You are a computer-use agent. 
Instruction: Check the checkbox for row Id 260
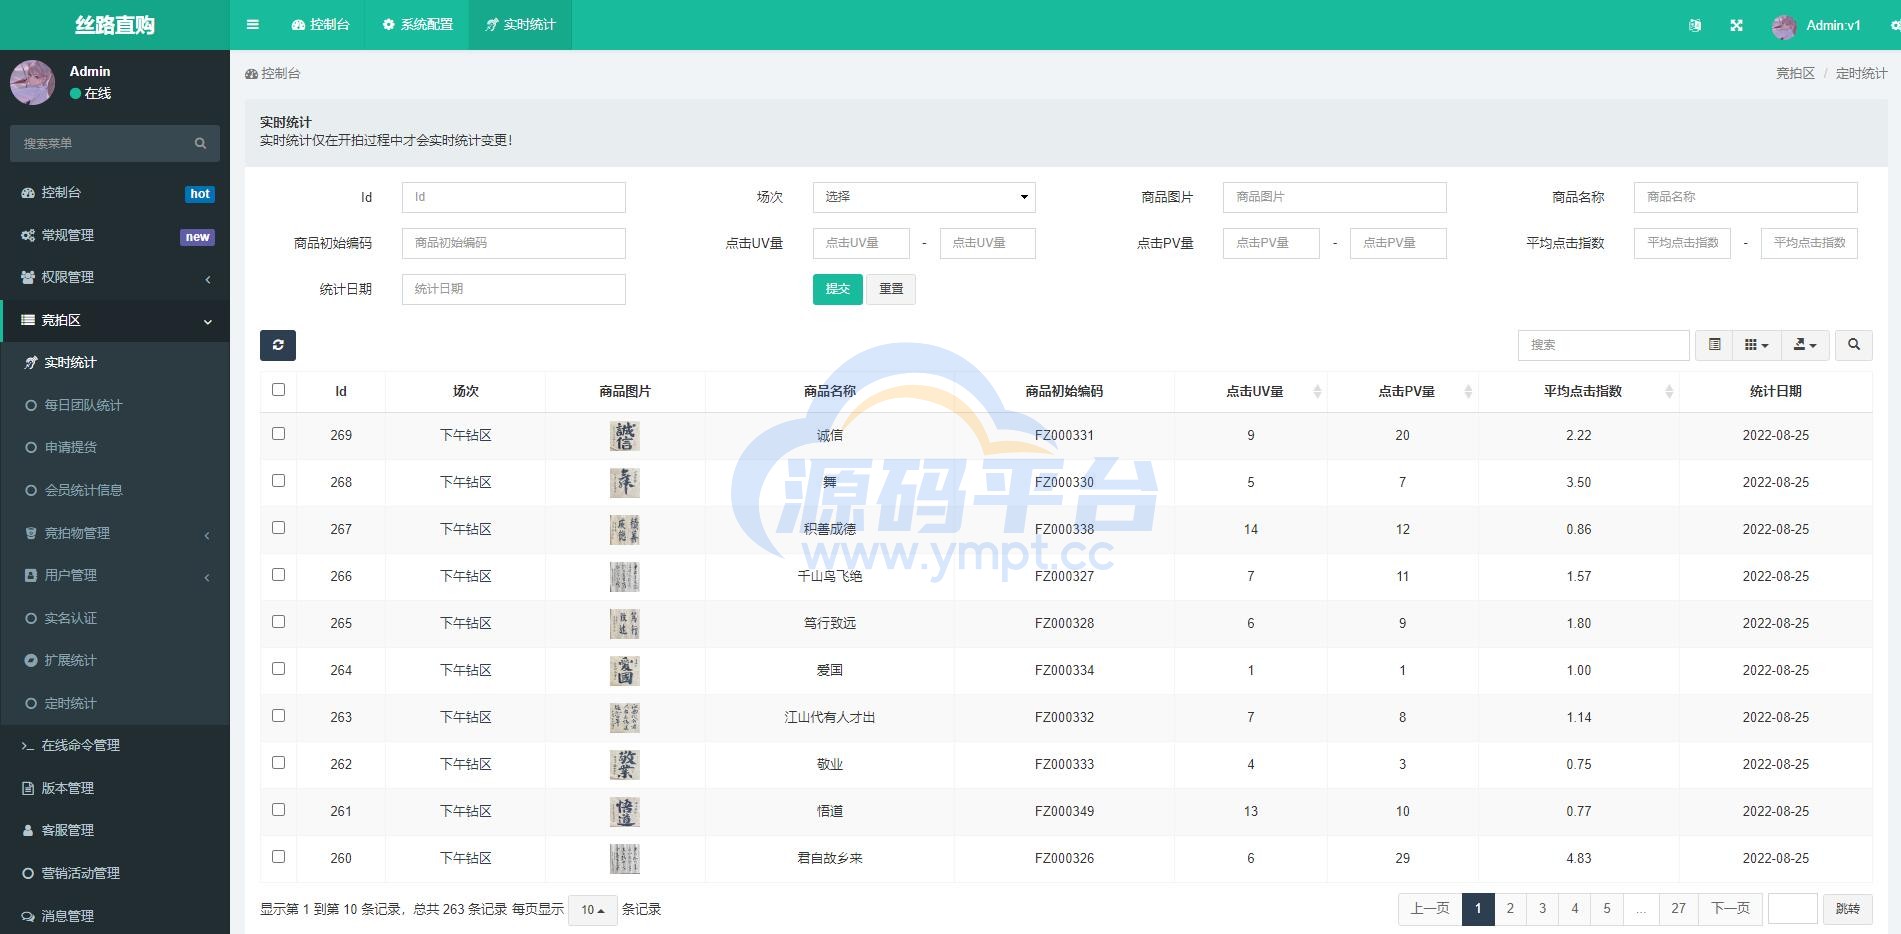pyautogui.click(x=278, y=857)
